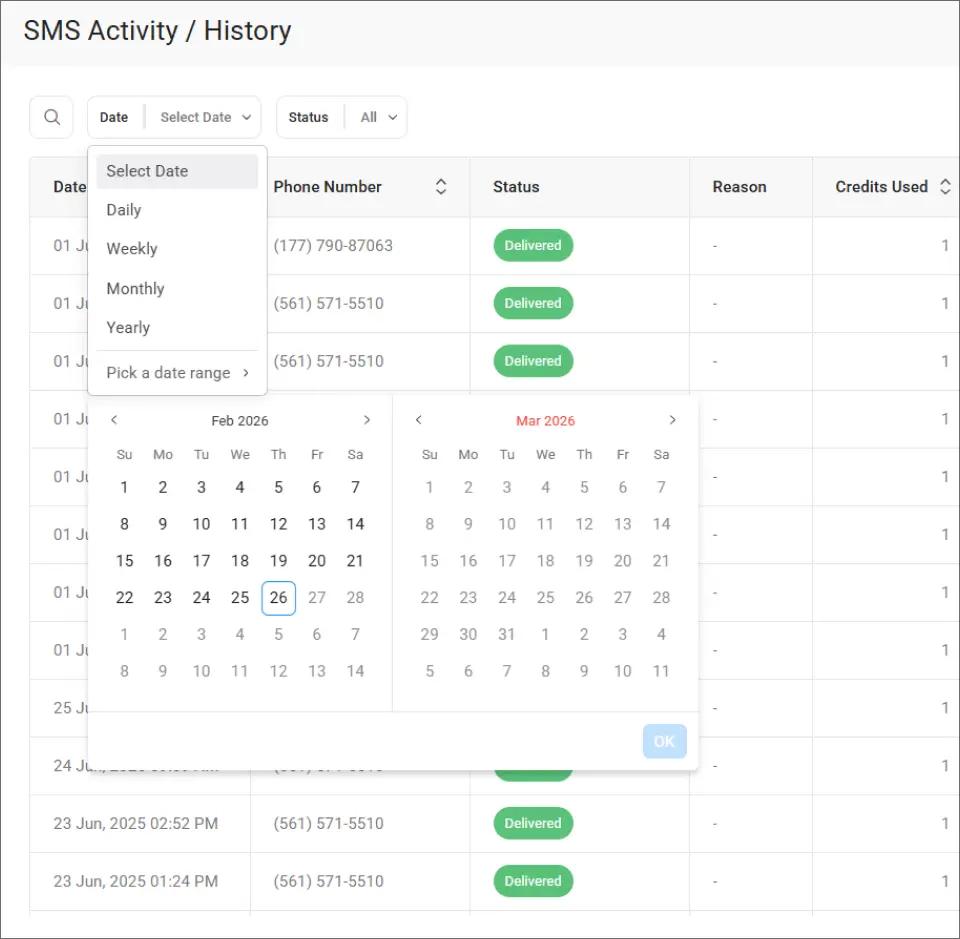960x939 pixels.
Task: Click the Mar 2026 calendar header label
Action: (x=545, y=420)
